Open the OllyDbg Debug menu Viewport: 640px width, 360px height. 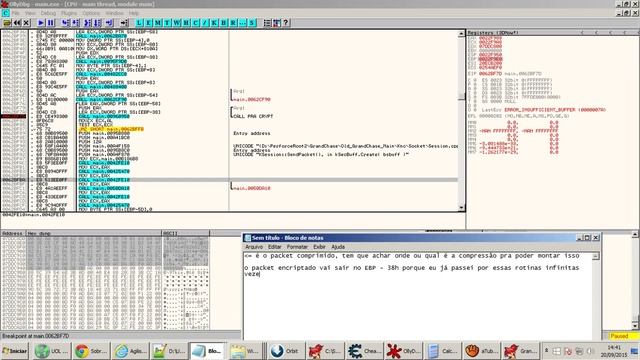point(48,13)
